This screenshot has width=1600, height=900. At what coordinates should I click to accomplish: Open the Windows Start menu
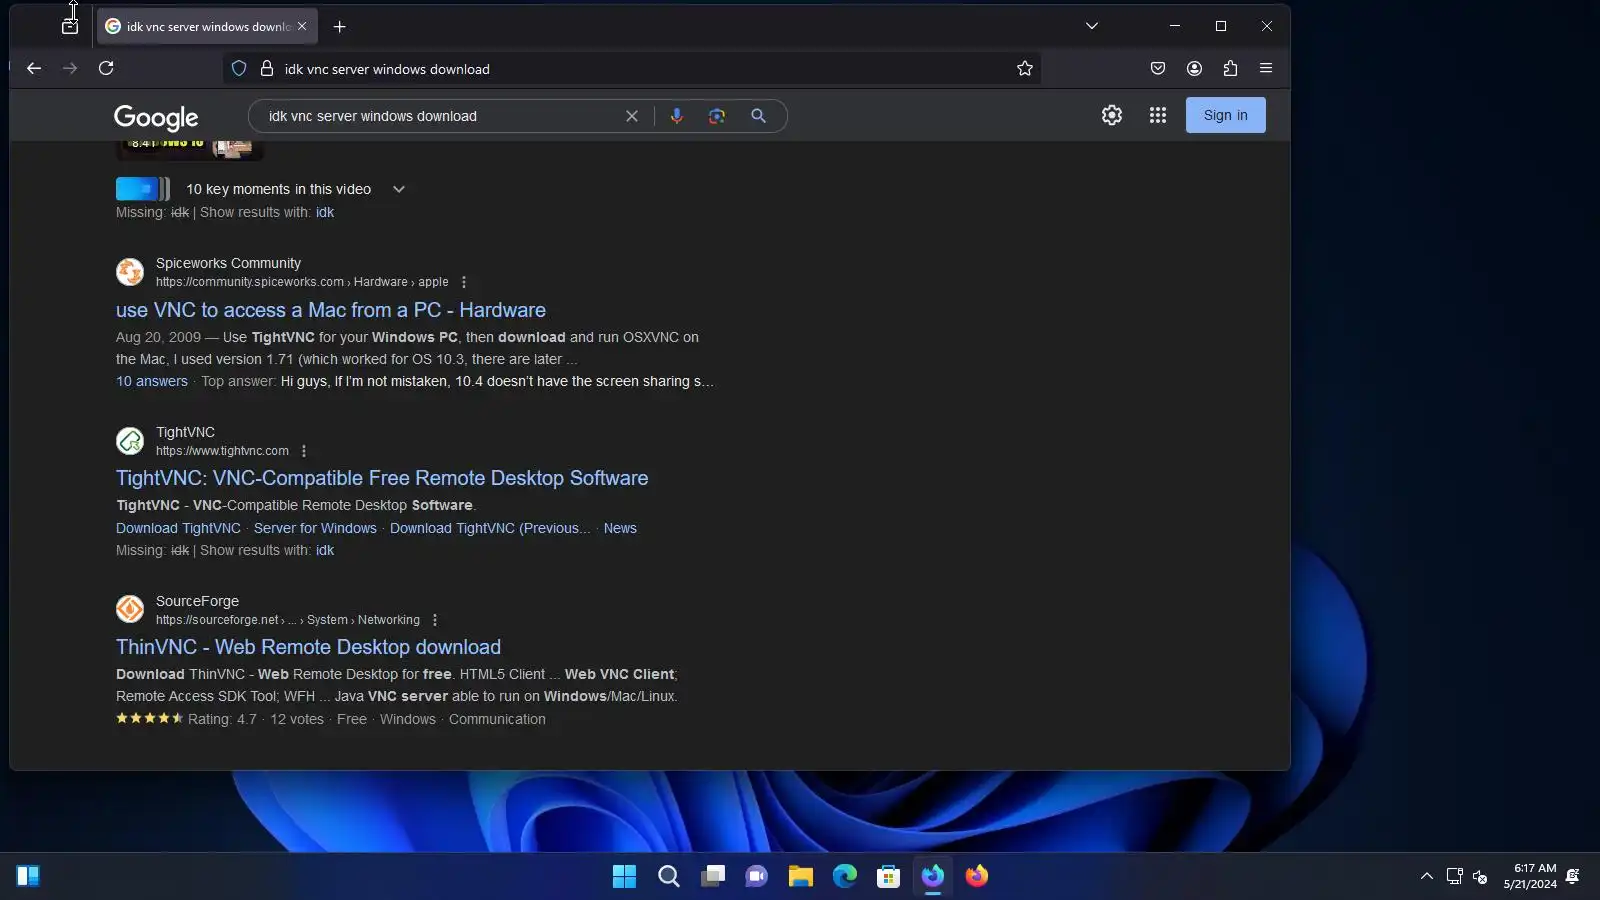624,876
